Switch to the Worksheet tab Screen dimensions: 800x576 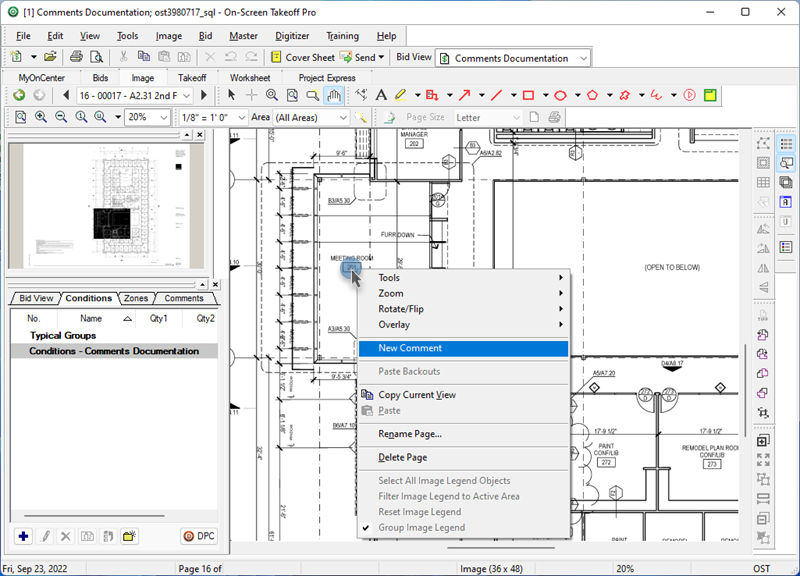[x=250, y=78]
